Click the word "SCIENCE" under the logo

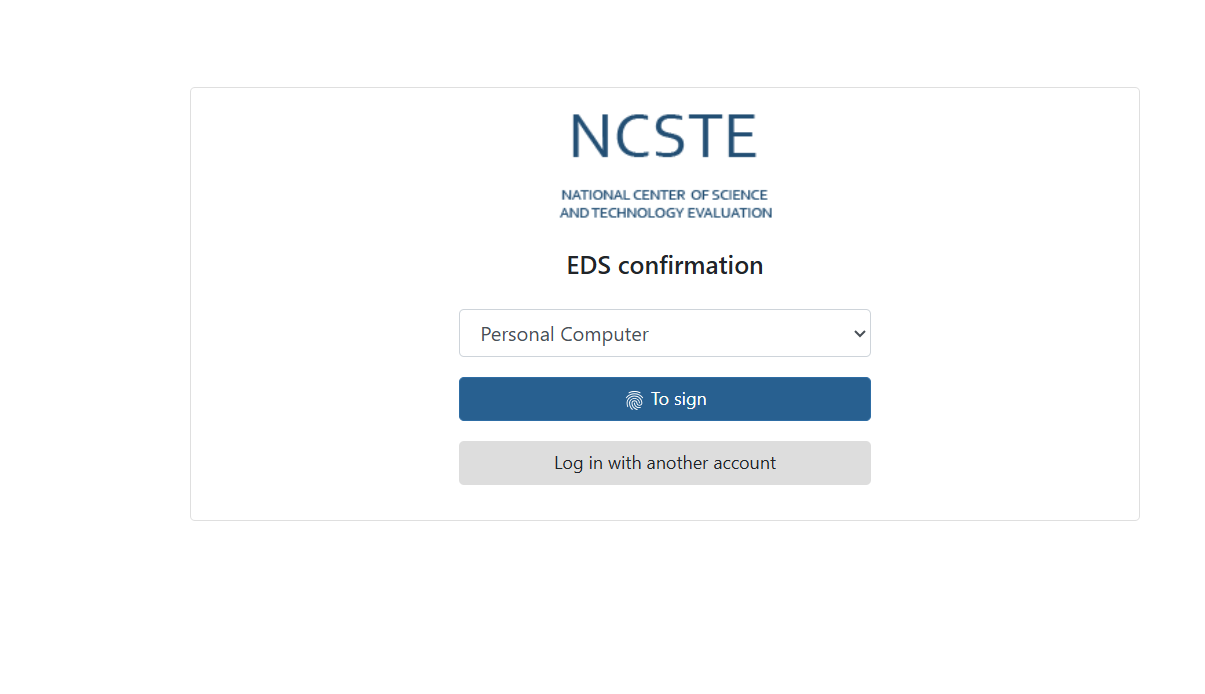tap(740, 195)
